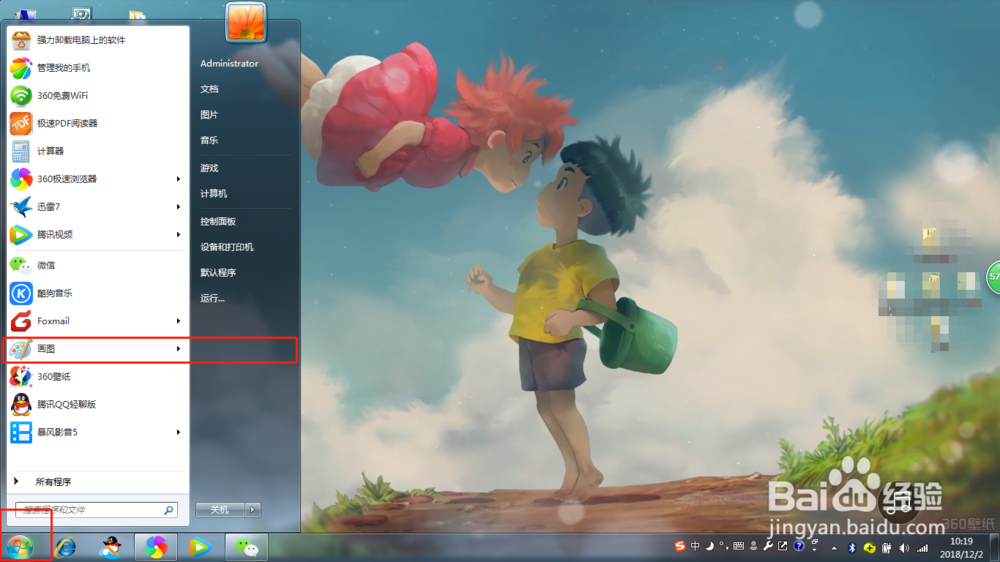Image resolution: width=1000 pixels, height=562 pixels.
Task: Launch 管理我的手机 from start menu
Action: pyautogui.click(x=98, y=68)
